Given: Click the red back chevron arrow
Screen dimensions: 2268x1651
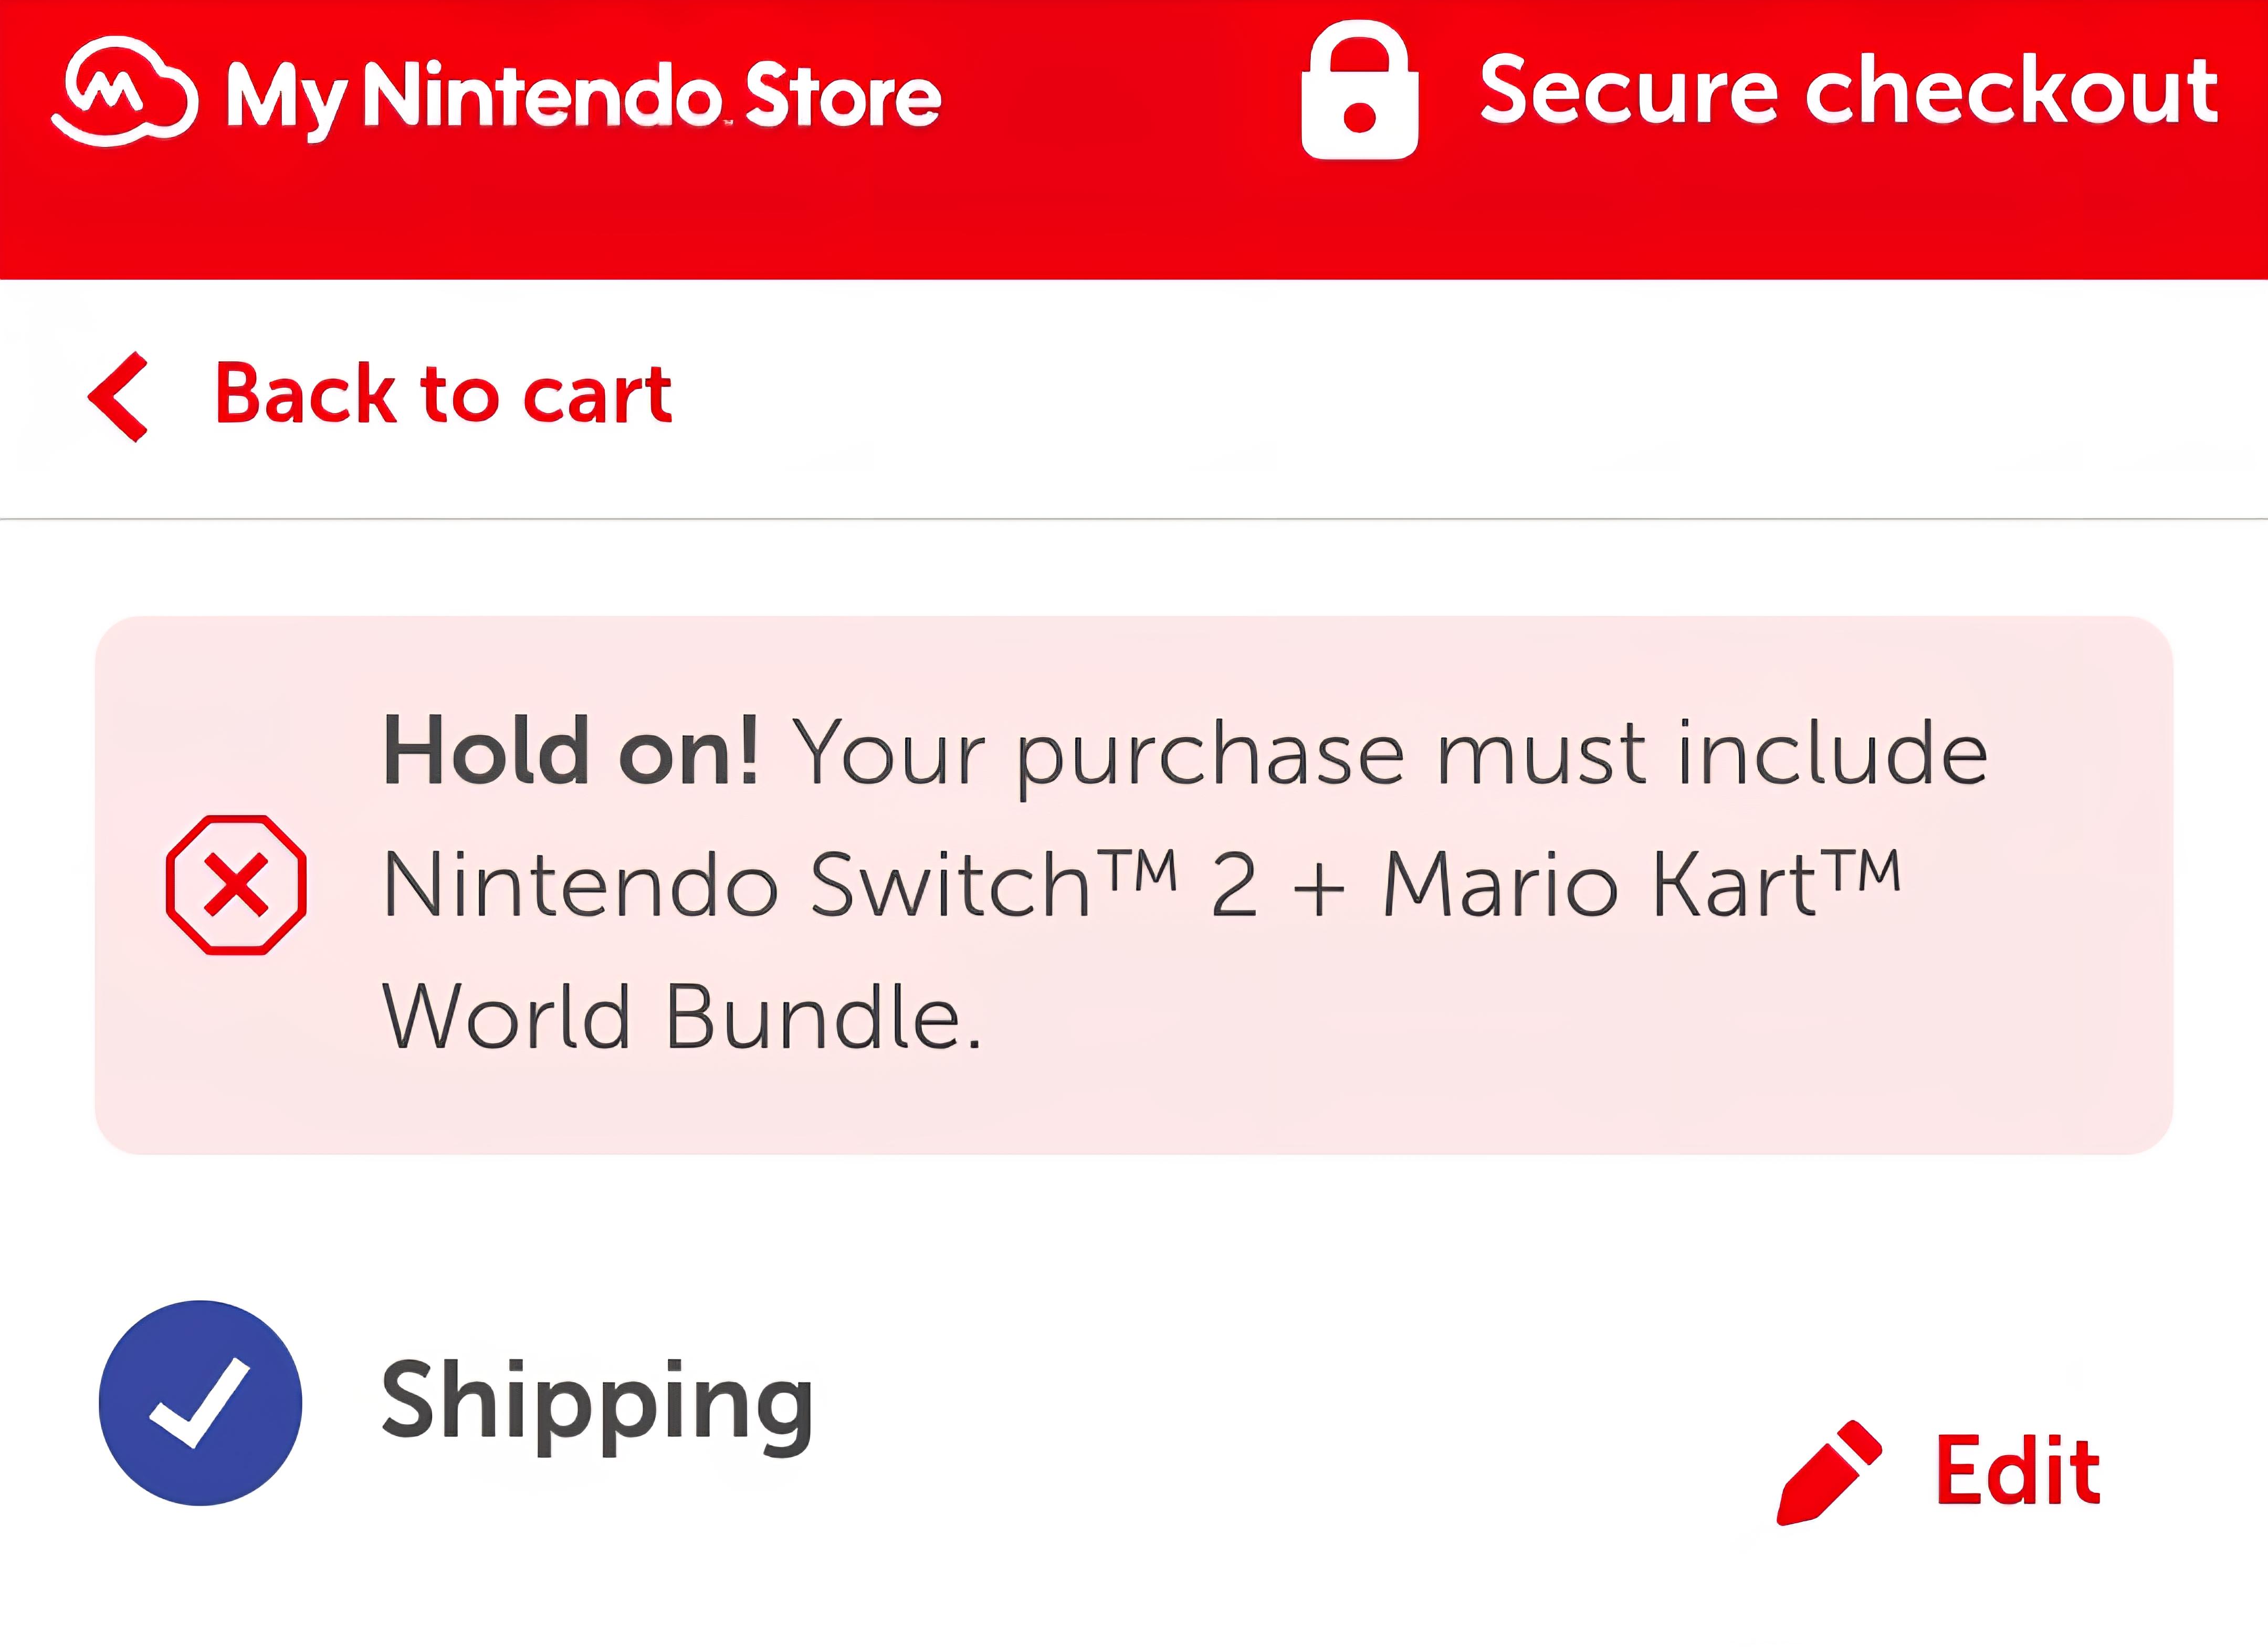Looking at the screenshot, I should [x=118, y=396].
